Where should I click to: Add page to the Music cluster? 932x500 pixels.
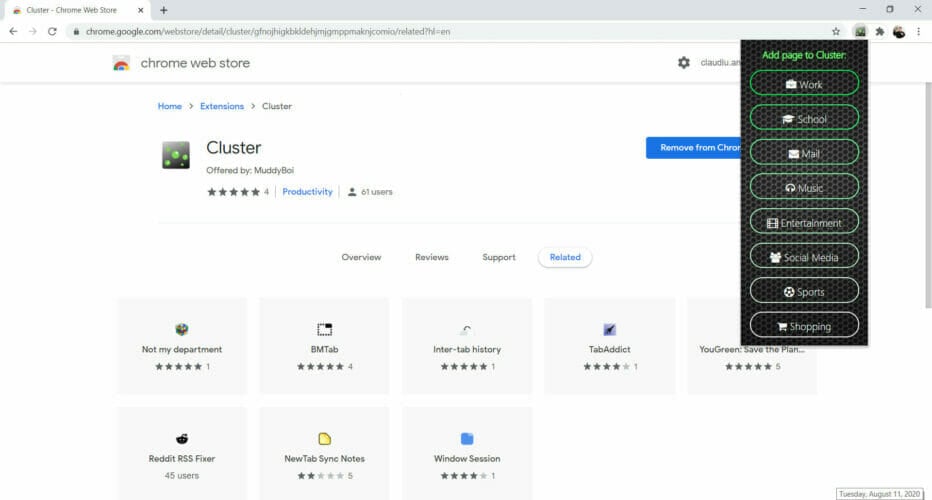click(804, 187)
